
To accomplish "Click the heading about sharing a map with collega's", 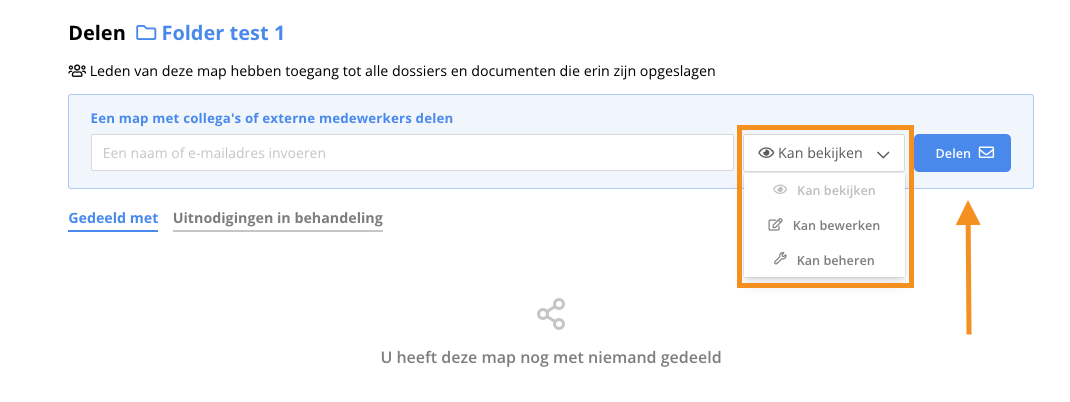I will (272, 118).
